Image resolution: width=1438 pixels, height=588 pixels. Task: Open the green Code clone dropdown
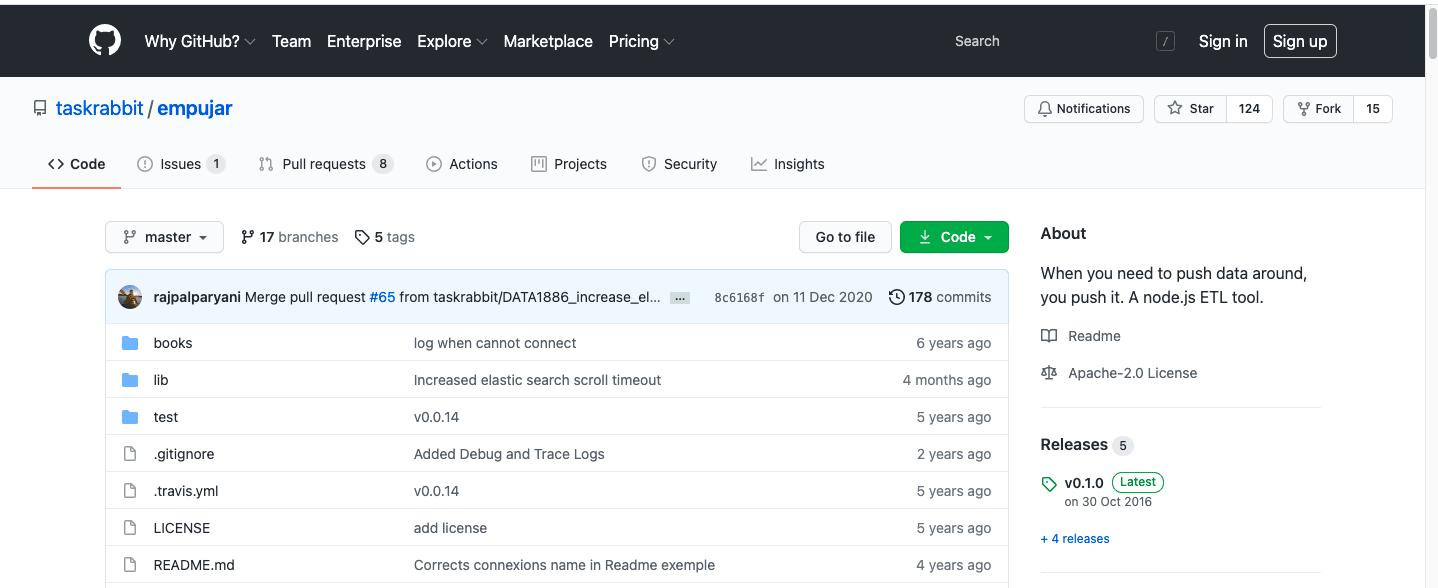click(x=954, y=237)
